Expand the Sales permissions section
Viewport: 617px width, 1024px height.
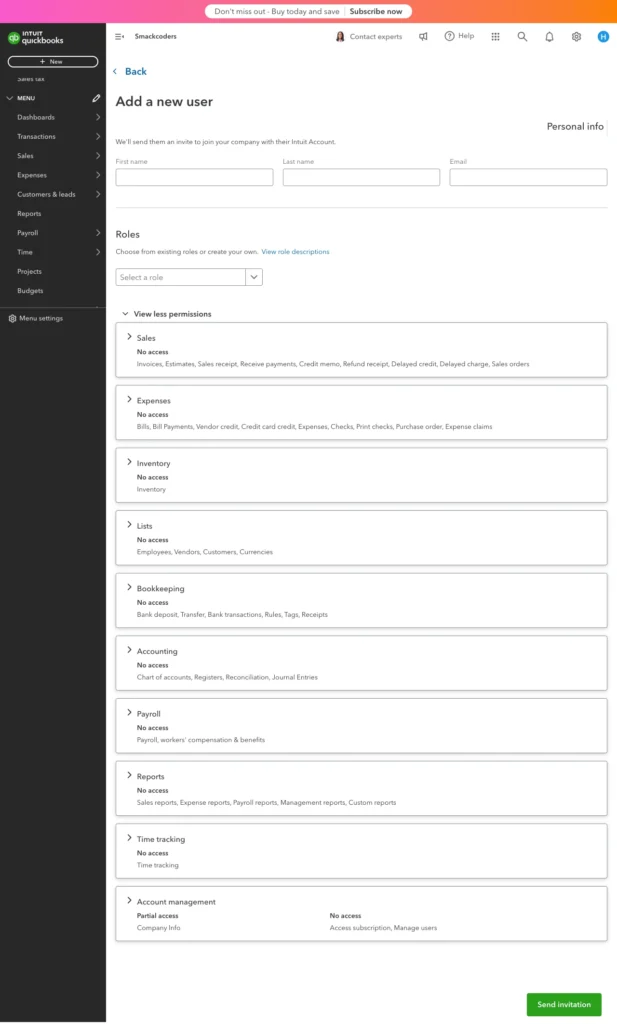129,337
